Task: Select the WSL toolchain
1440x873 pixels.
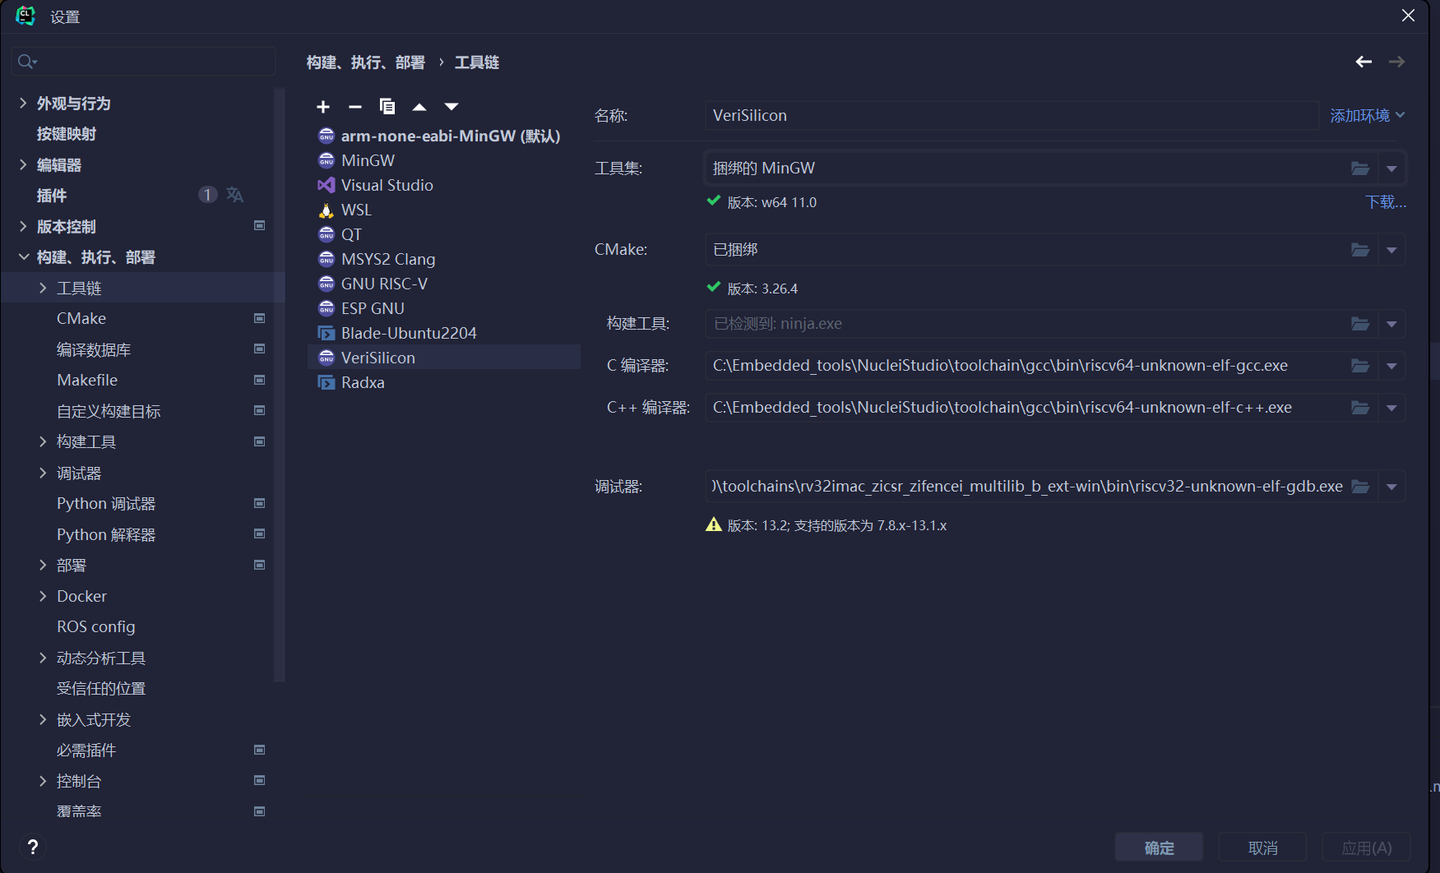Action: [444, 210]
